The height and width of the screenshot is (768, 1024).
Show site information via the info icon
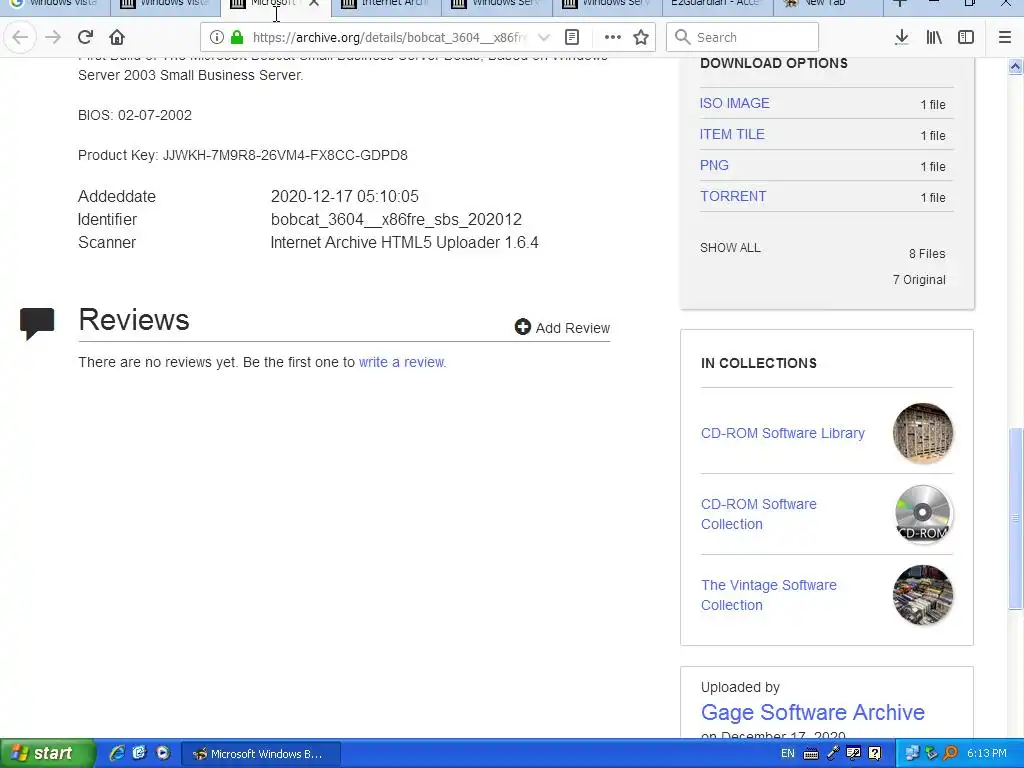click(217, 37)
